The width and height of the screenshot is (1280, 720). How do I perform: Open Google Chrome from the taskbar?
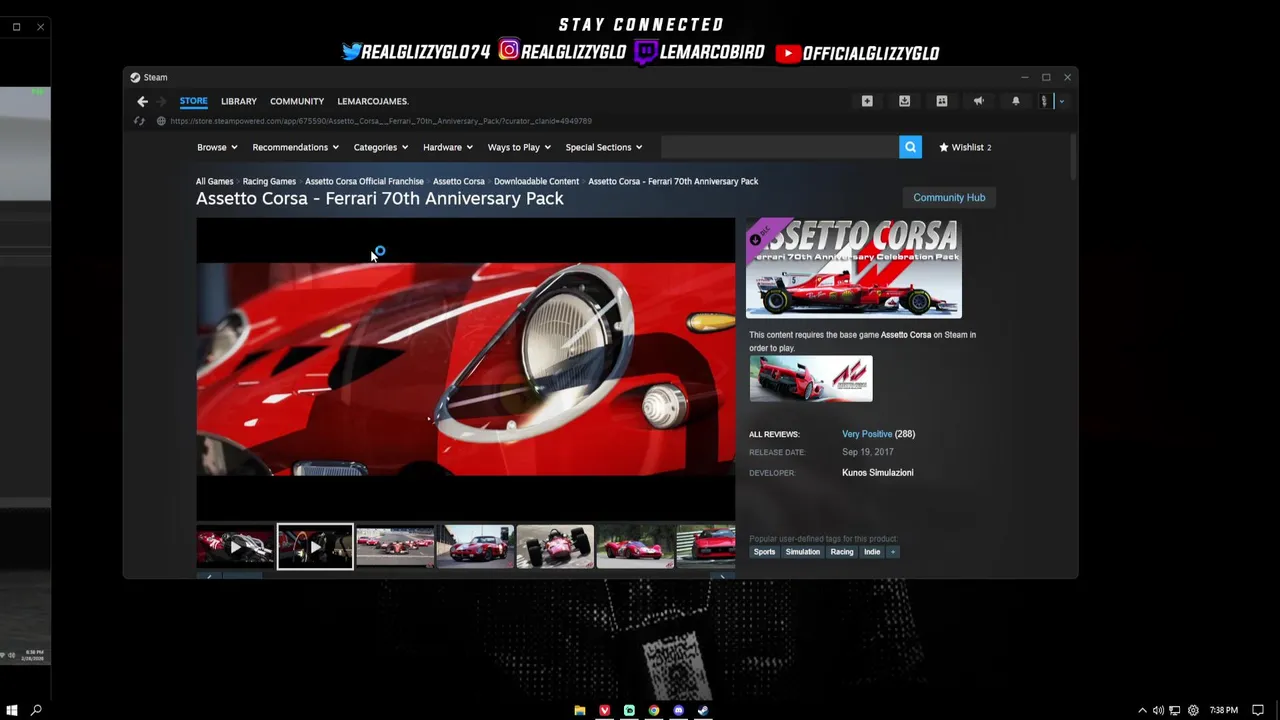pyautogui.click(x=654, y=710)
